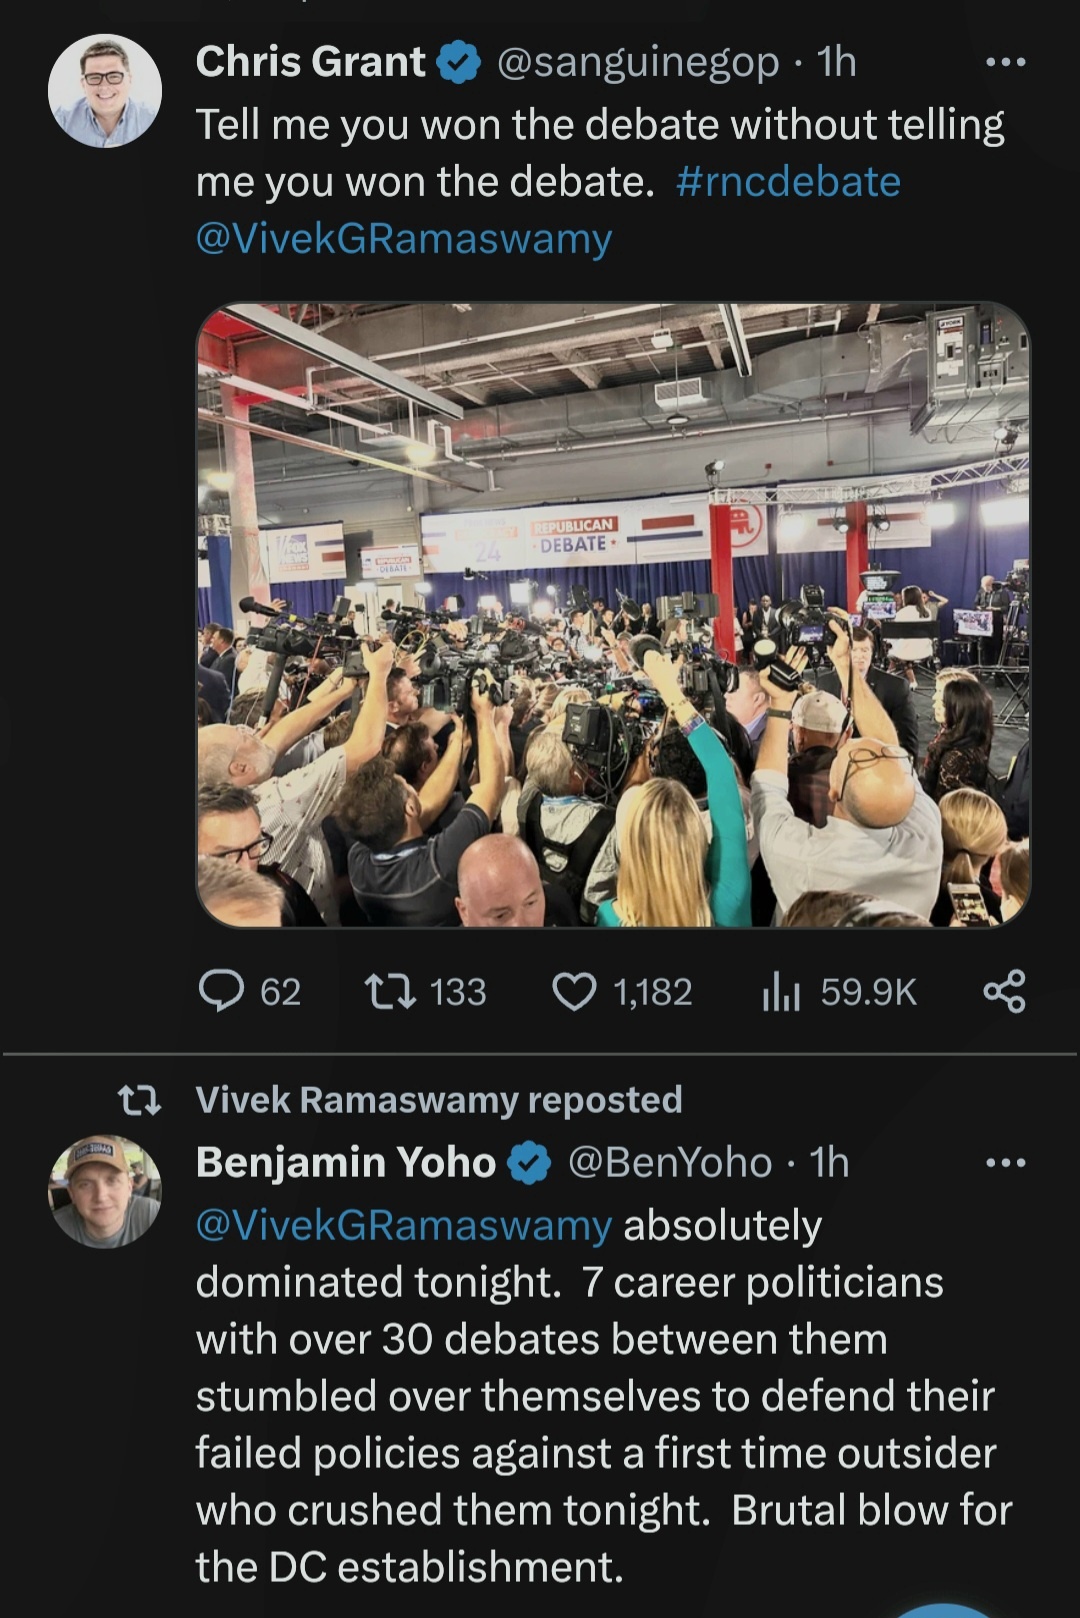Image resolution: width=1080 pixels, height=1618 pixels.
Task: Open Chris Grant's profile picture
Action: coord(105,91)
